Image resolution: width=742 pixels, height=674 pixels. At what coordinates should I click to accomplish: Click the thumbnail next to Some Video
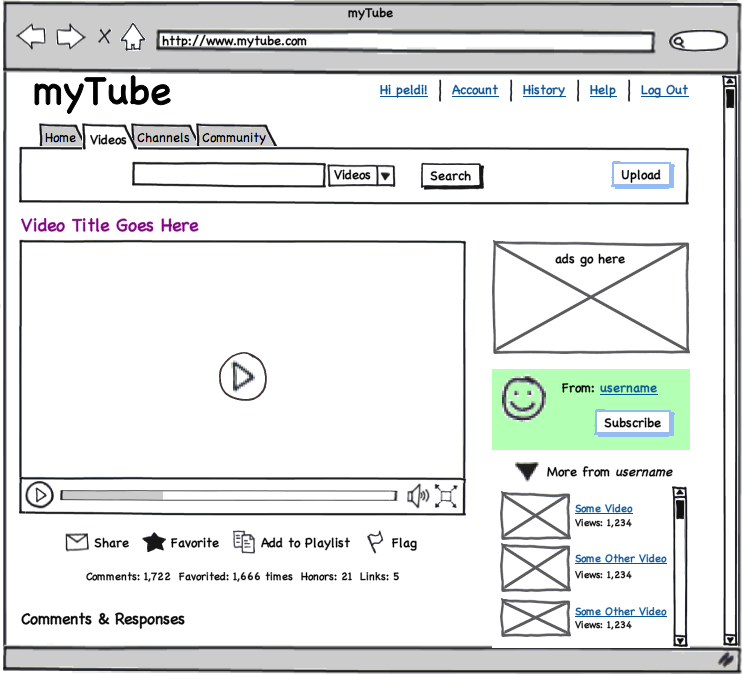[x=536, y=516]
